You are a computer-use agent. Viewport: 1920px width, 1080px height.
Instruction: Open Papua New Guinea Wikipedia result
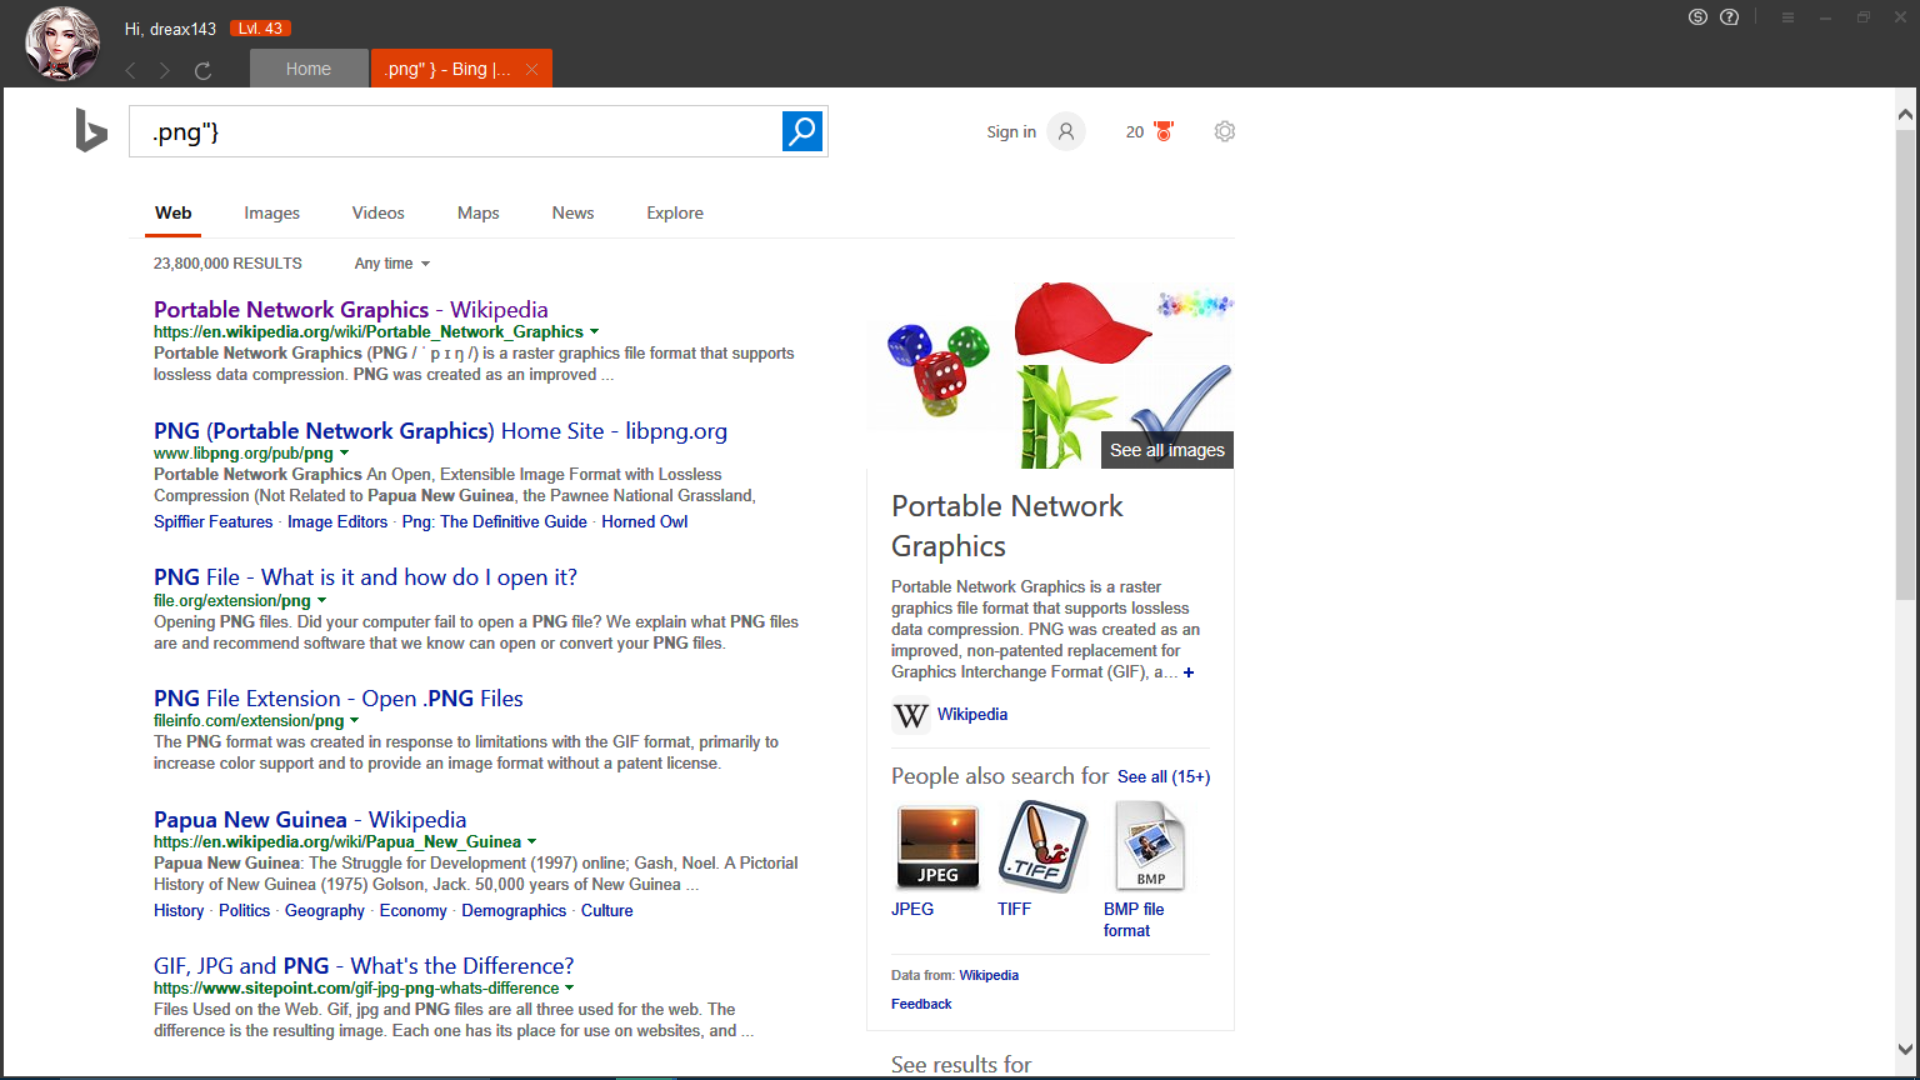[309, 819]
